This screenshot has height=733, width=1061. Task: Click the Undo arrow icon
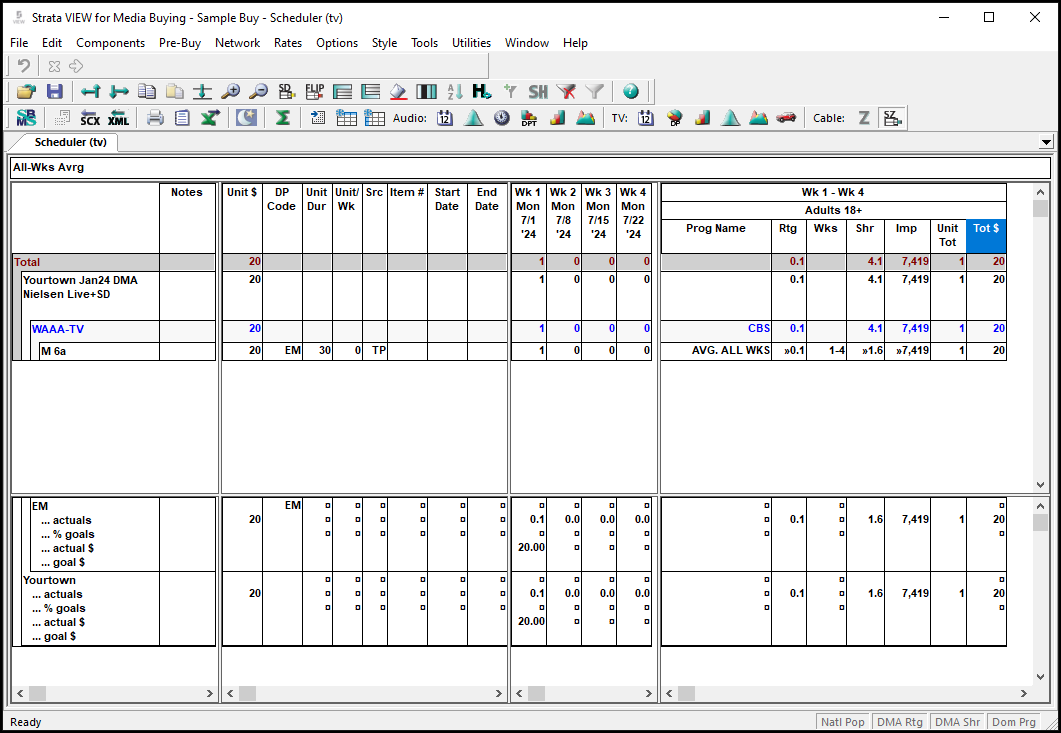[x=24, y=66]
